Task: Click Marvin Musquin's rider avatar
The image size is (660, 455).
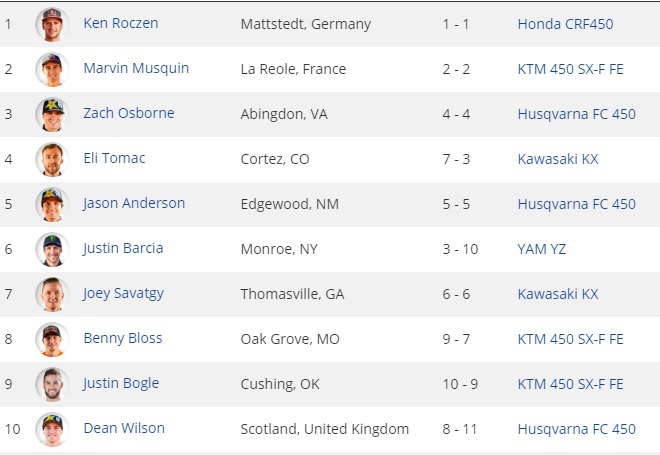Action: click(x=51, y=69)
